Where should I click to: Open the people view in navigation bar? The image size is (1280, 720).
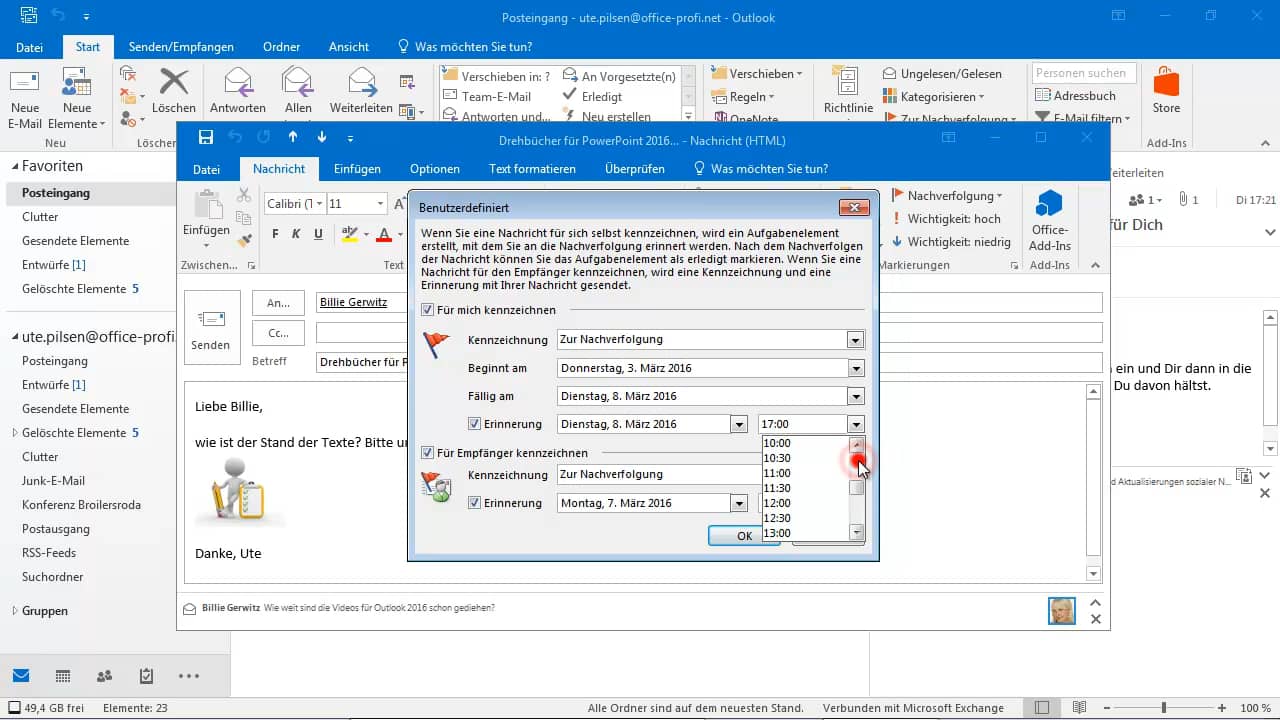coord(104,676)
